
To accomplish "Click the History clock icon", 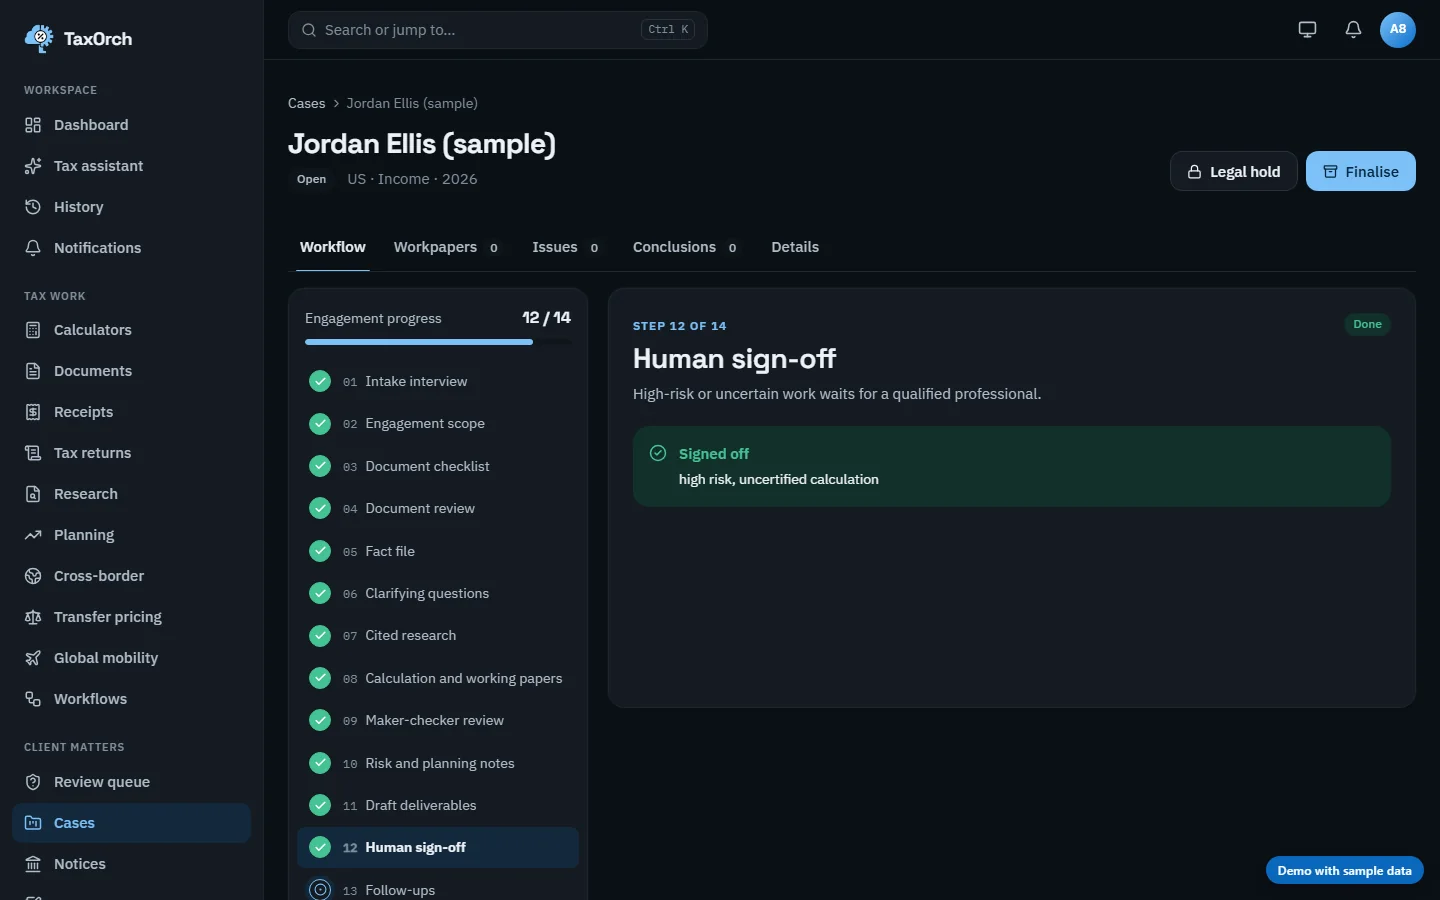I will point(33,207).
